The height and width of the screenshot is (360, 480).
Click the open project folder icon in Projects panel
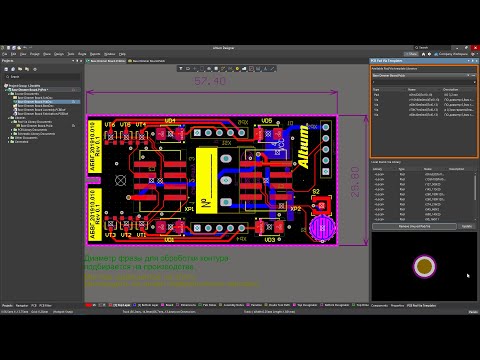(20, 69)
